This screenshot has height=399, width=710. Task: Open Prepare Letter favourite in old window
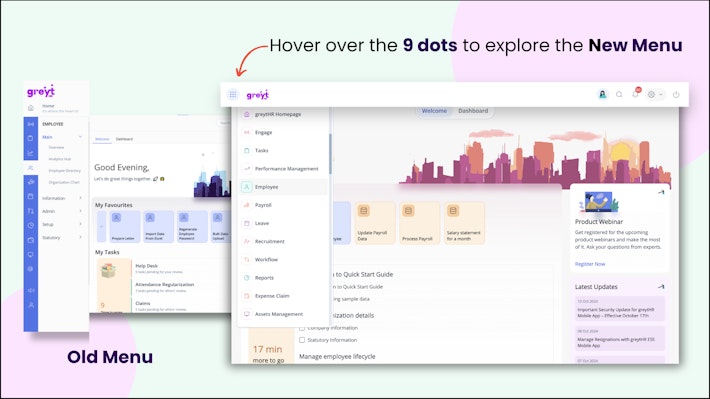coord(124,226)
